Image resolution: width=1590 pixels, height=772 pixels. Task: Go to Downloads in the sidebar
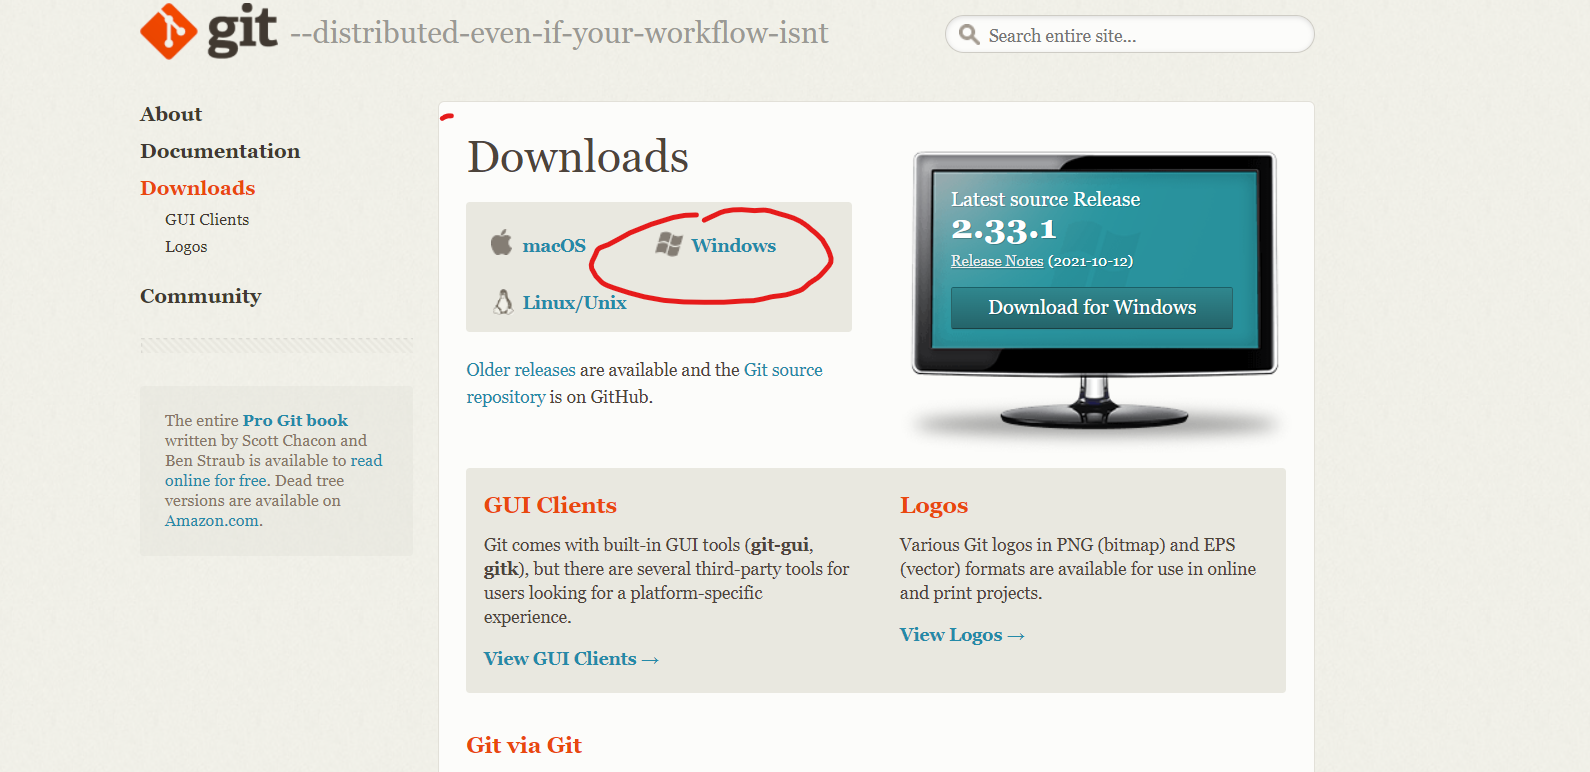pos(198,188)
